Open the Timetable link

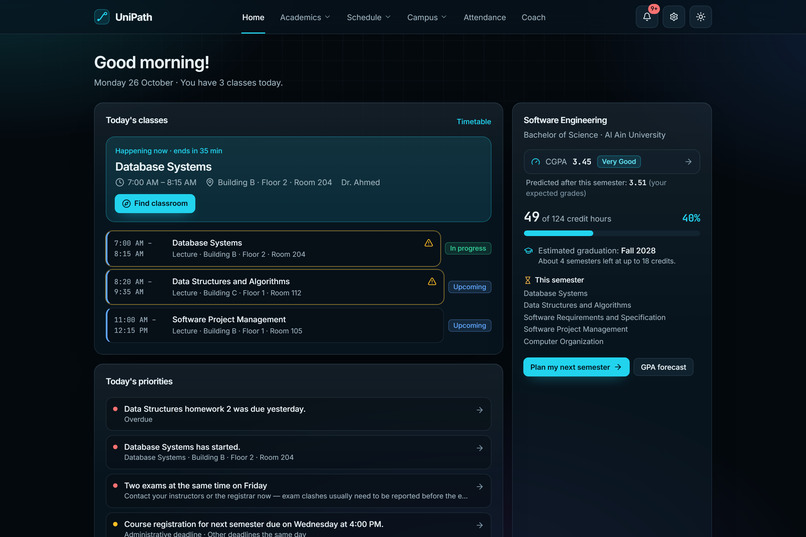[x=473, y=122]
